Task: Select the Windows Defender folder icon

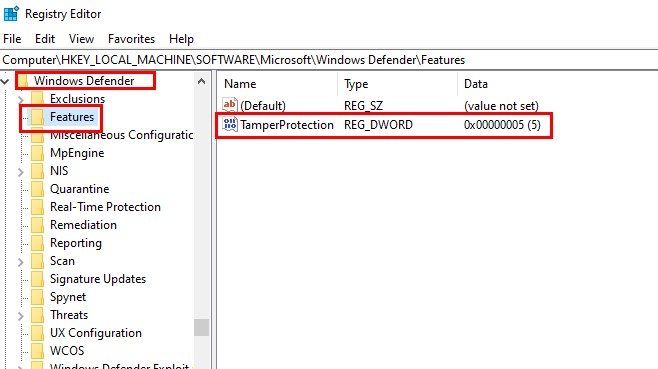Action: 23,81
